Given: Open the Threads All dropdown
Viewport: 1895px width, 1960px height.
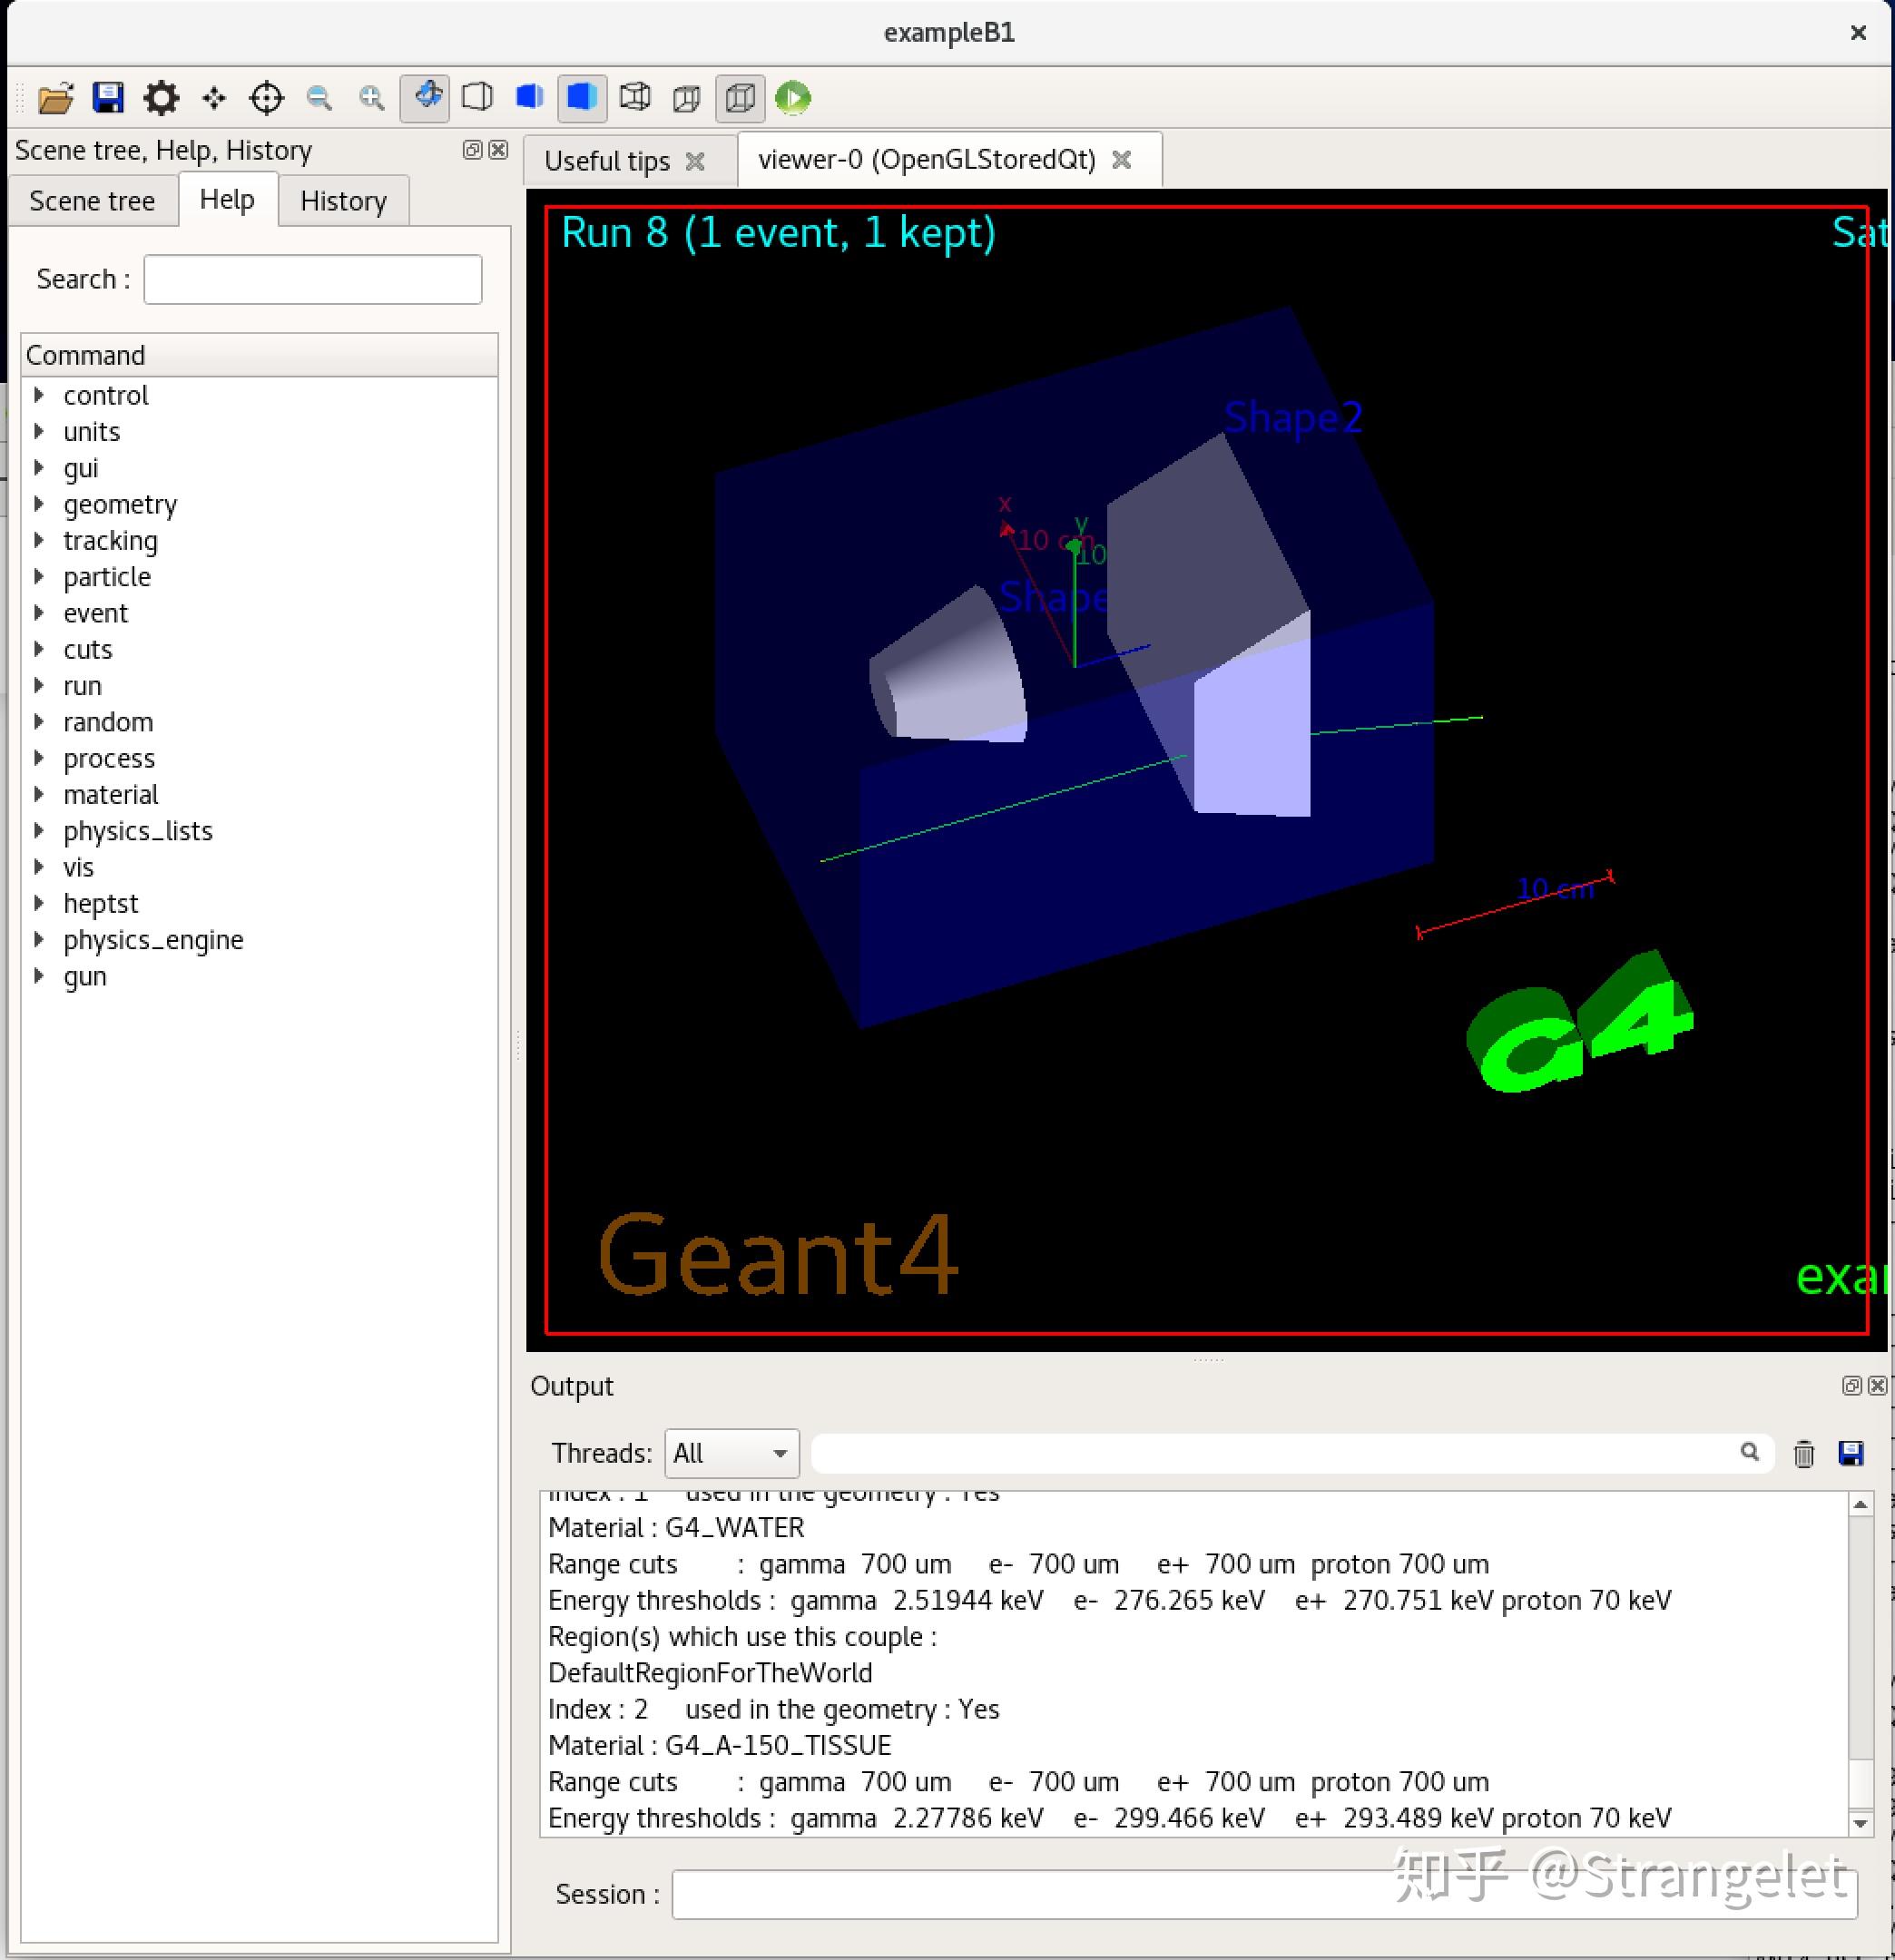Looking at the screenshot, I should tap(731, 1453).
